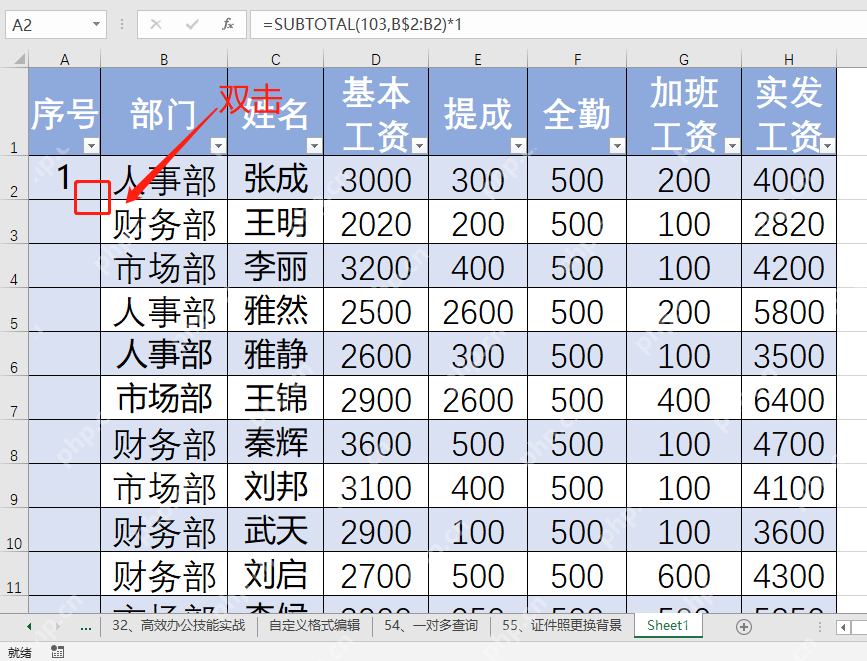Select 实发工资 cell 5800
Viewport: 867px width, 661px height.
[789, 310]
